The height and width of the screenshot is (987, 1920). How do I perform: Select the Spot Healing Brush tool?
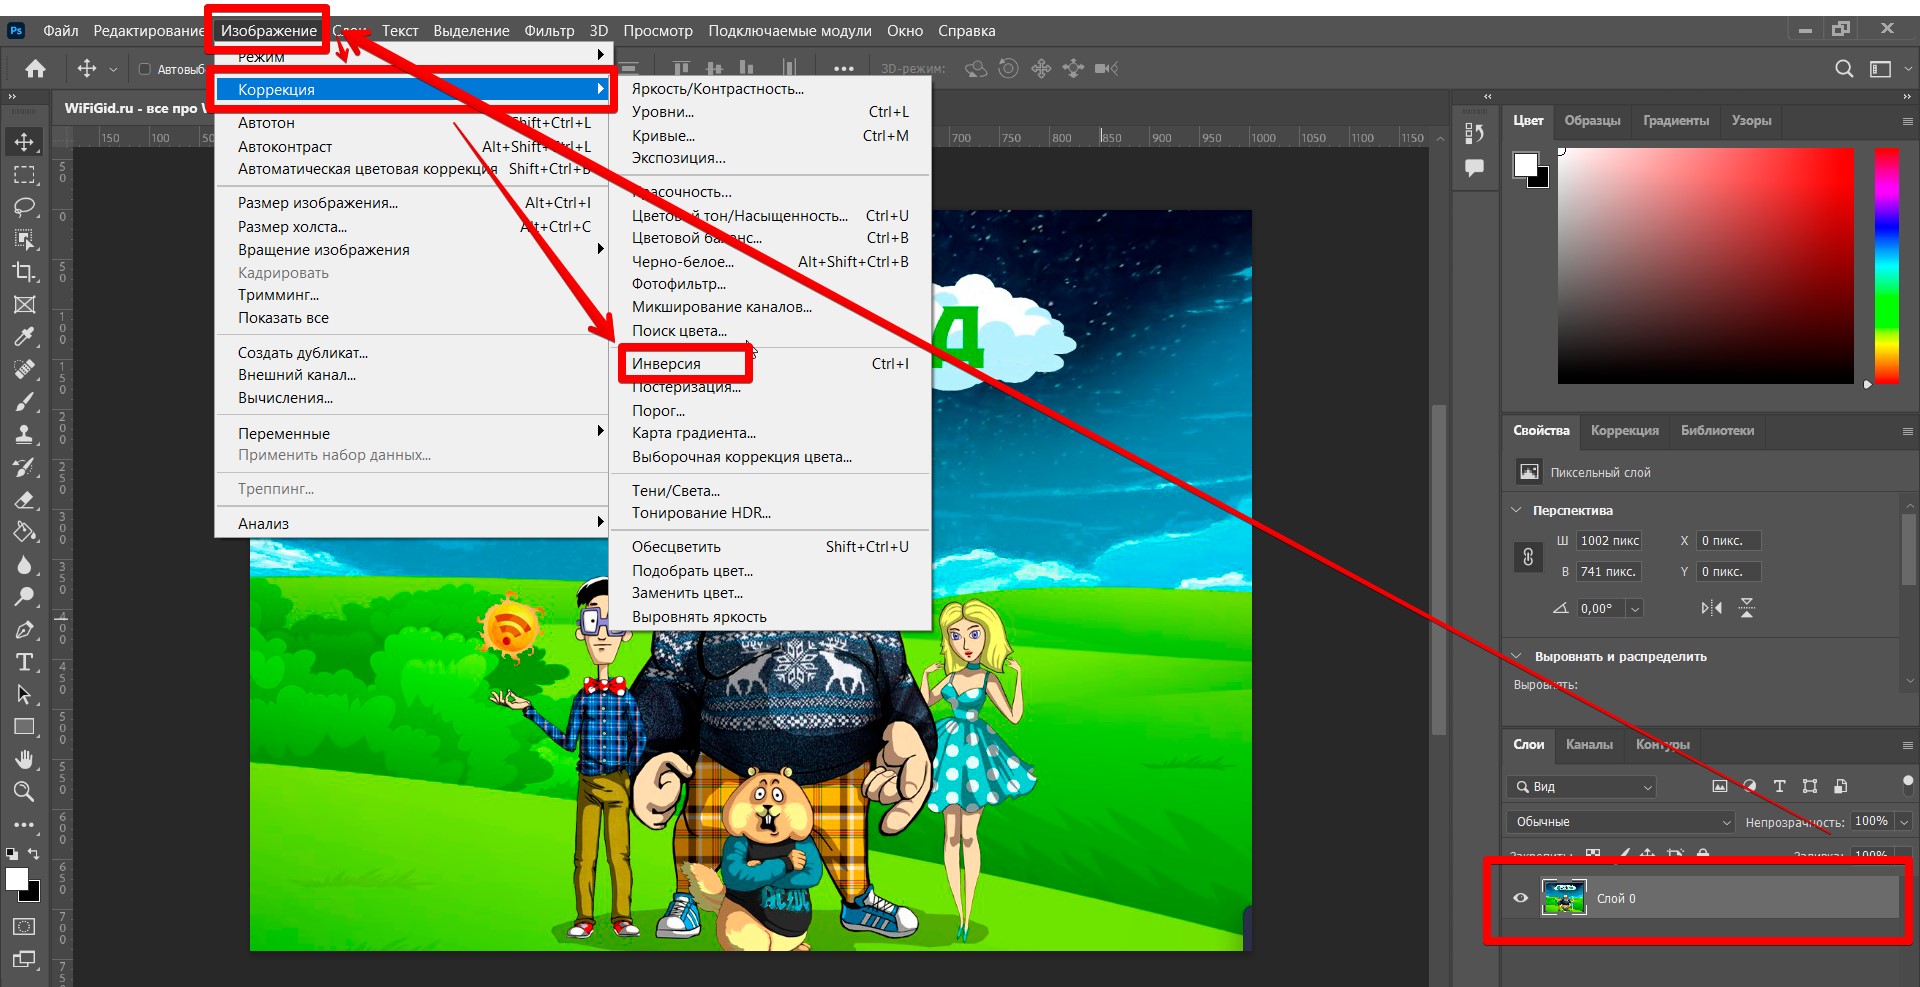tap(24, 370)
